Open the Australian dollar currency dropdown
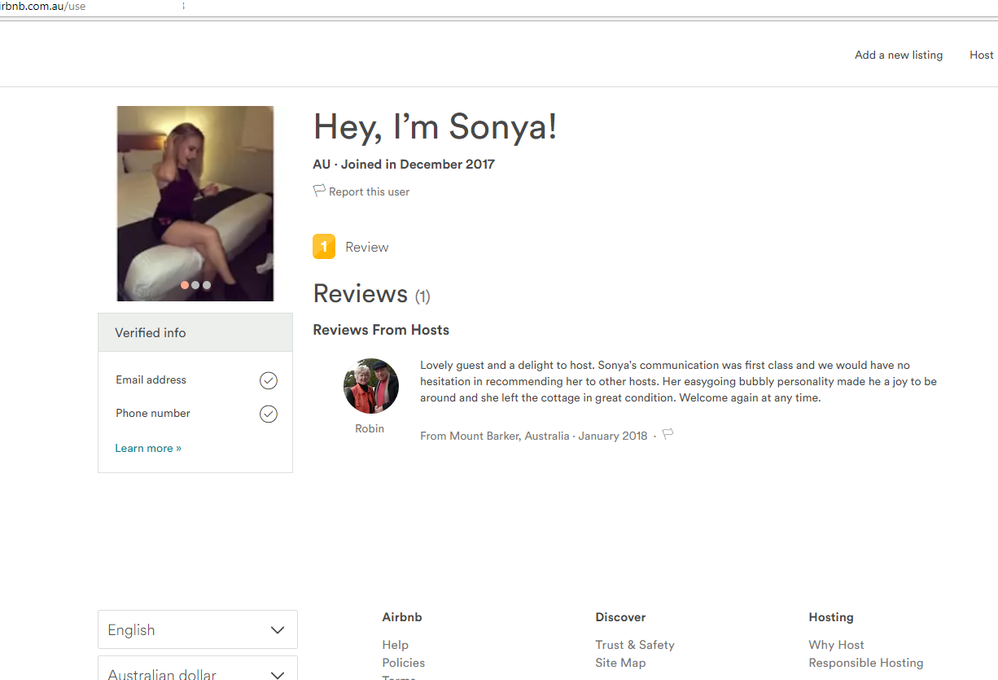Viewport: 998px width, 680px height. pyautogui.click(x=197, y=671)
